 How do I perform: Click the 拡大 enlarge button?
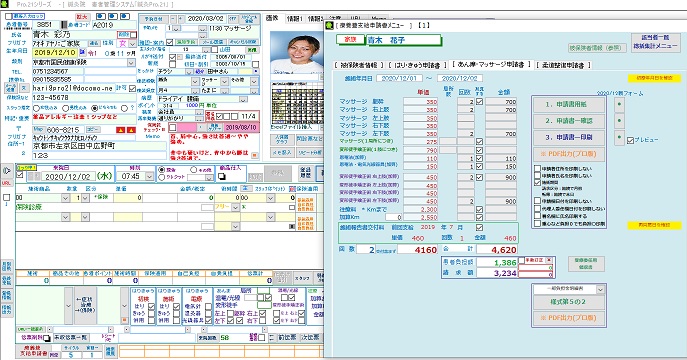(x=82, y=17)
